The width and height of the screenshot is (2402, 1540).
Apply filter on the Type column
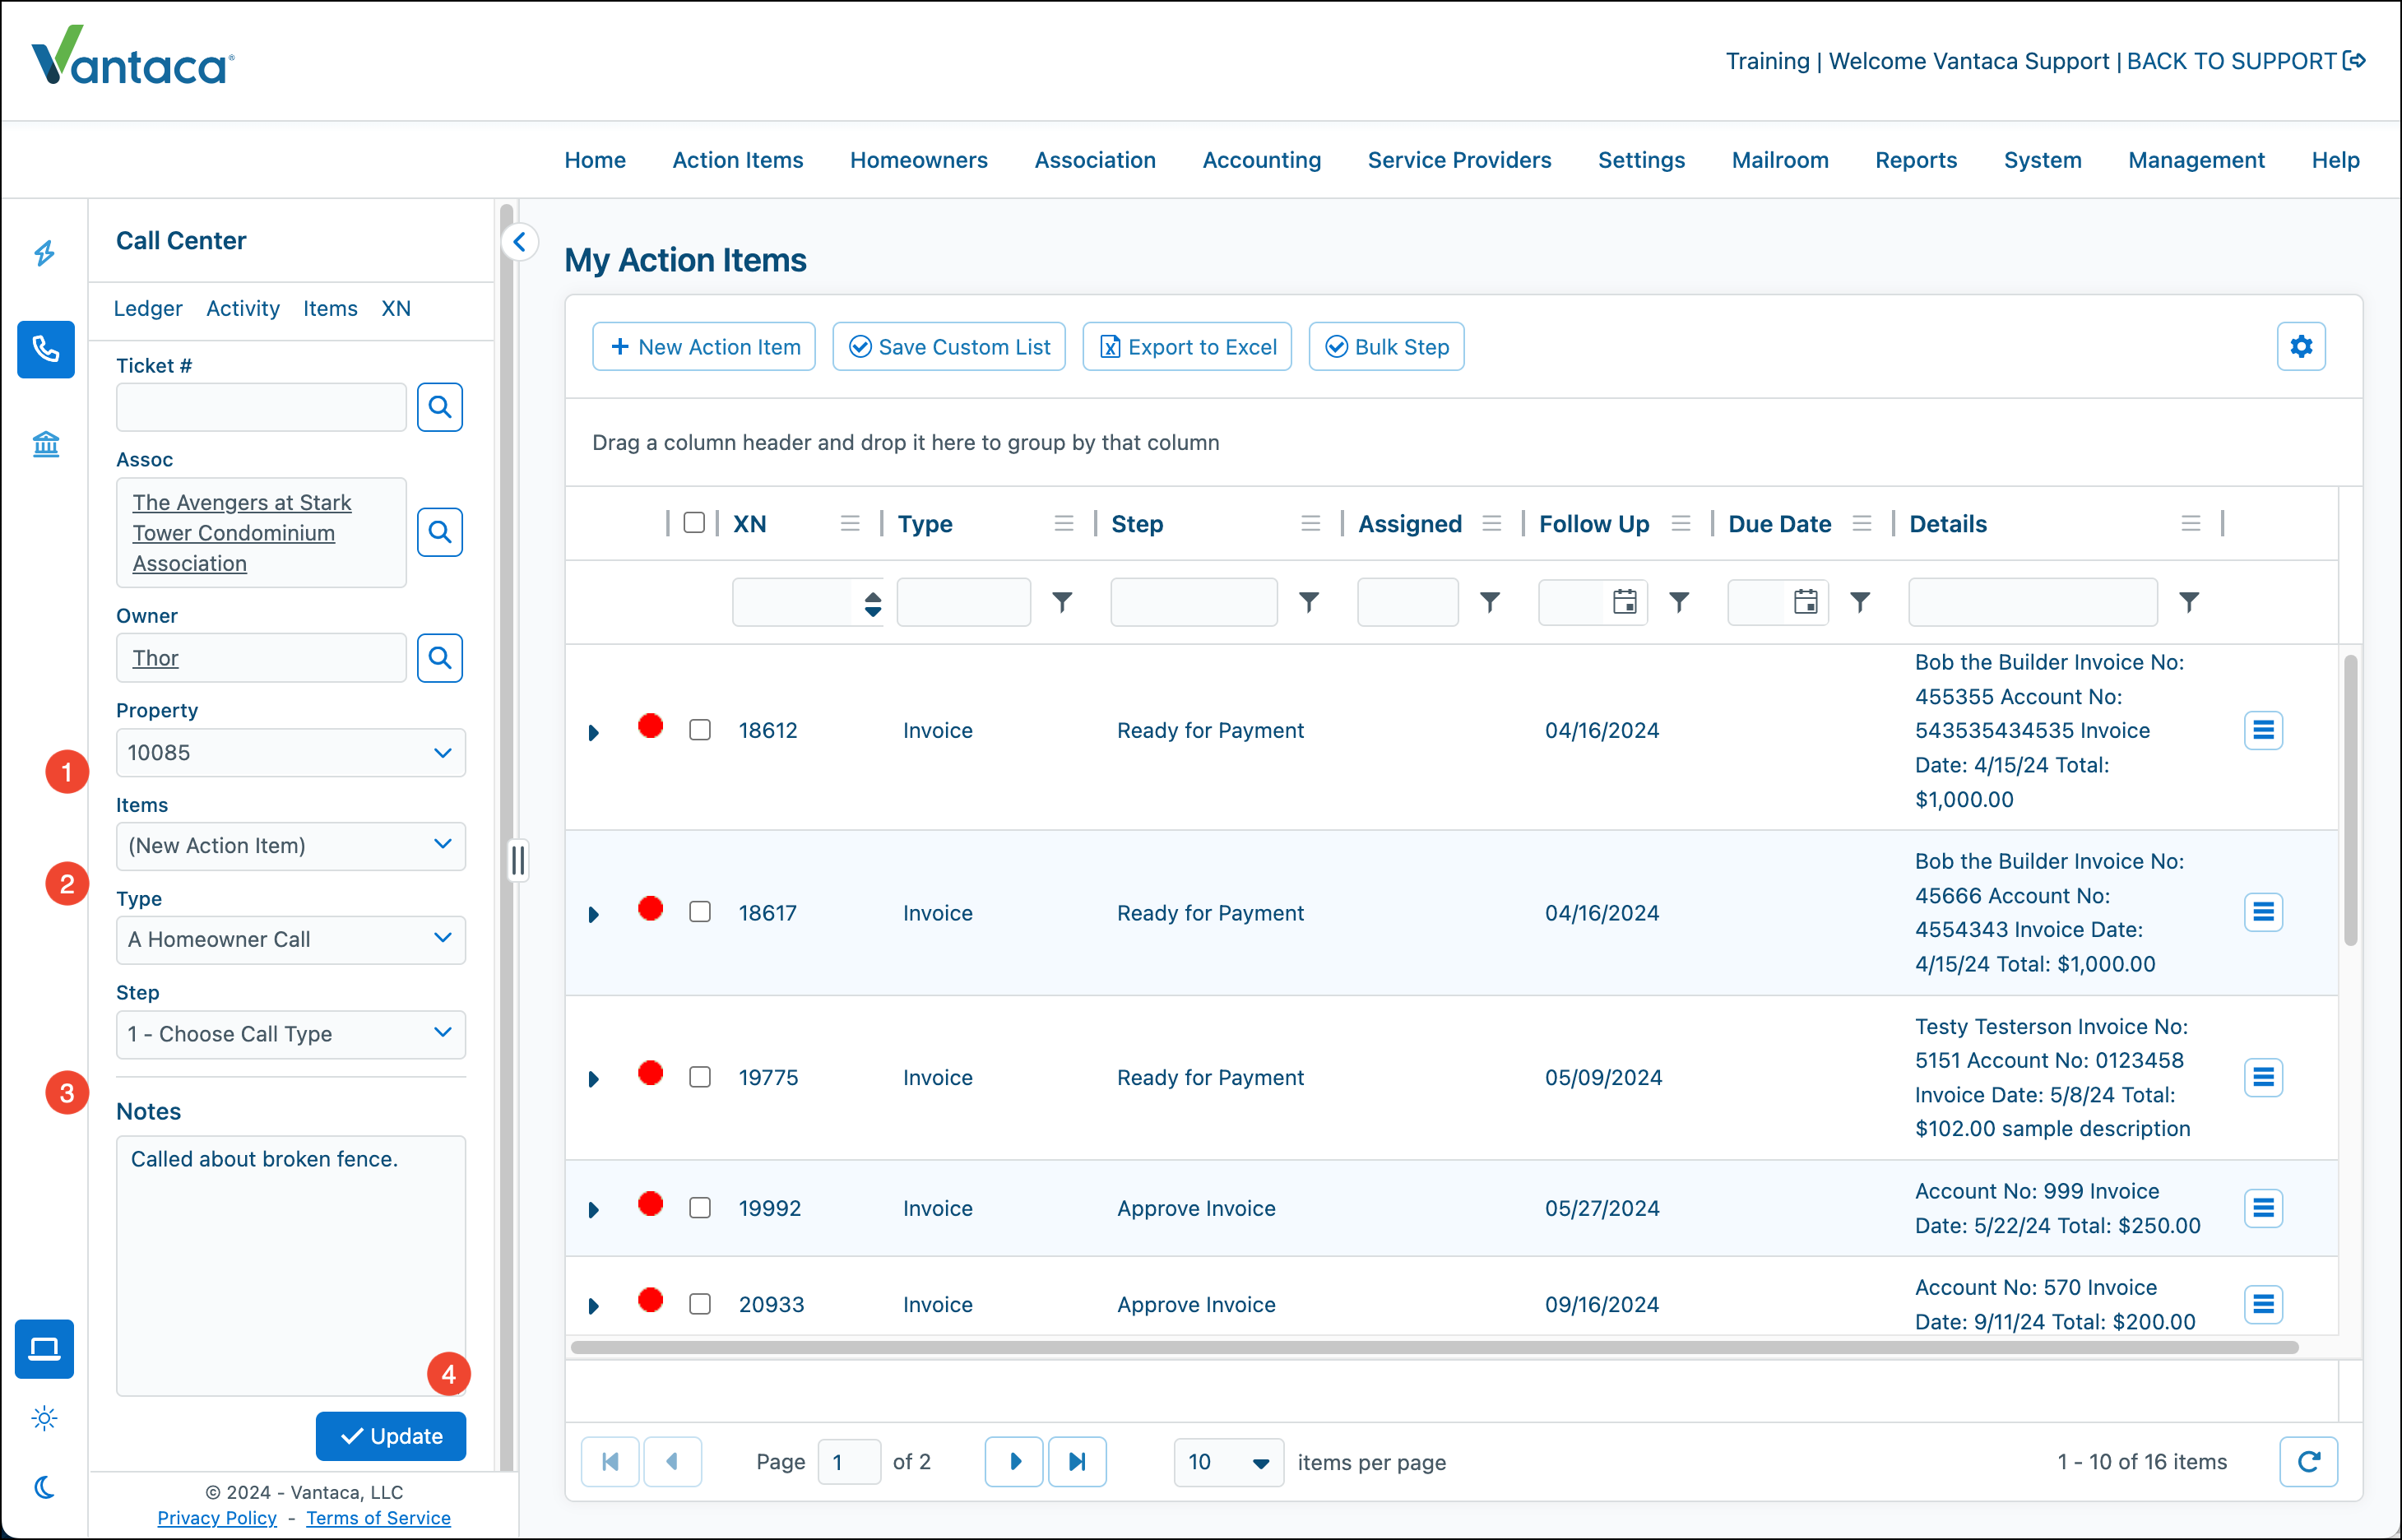coord(1062,602)
